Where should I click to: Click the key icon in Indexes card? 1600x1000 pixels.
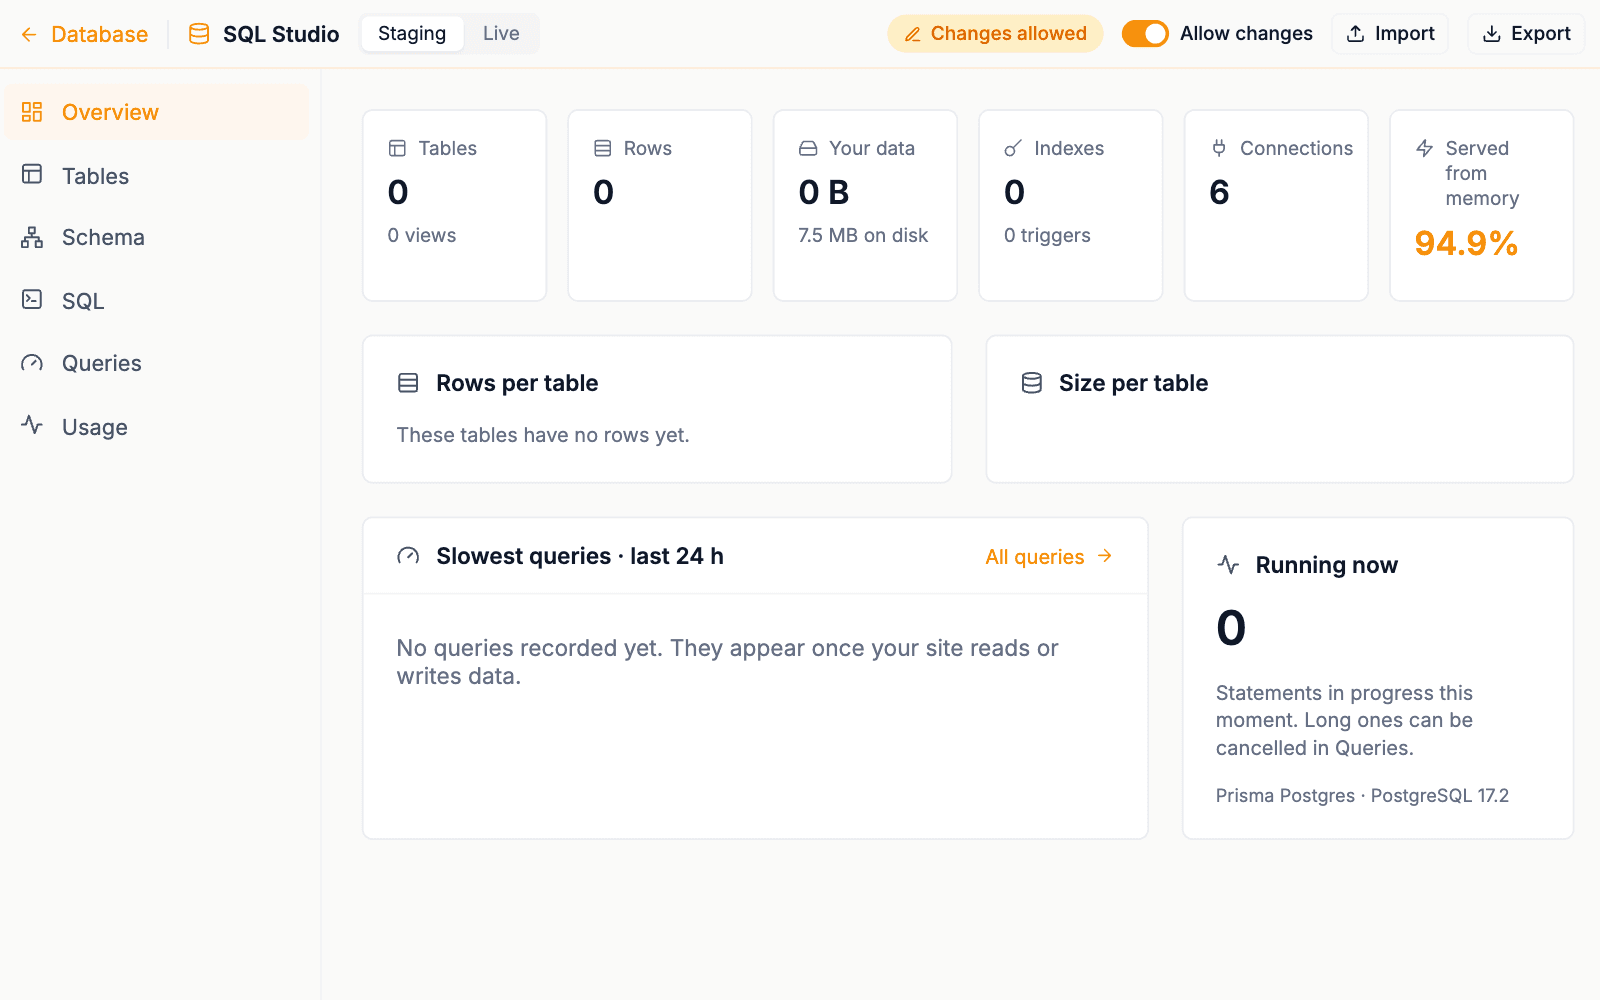coord(1013,148)
